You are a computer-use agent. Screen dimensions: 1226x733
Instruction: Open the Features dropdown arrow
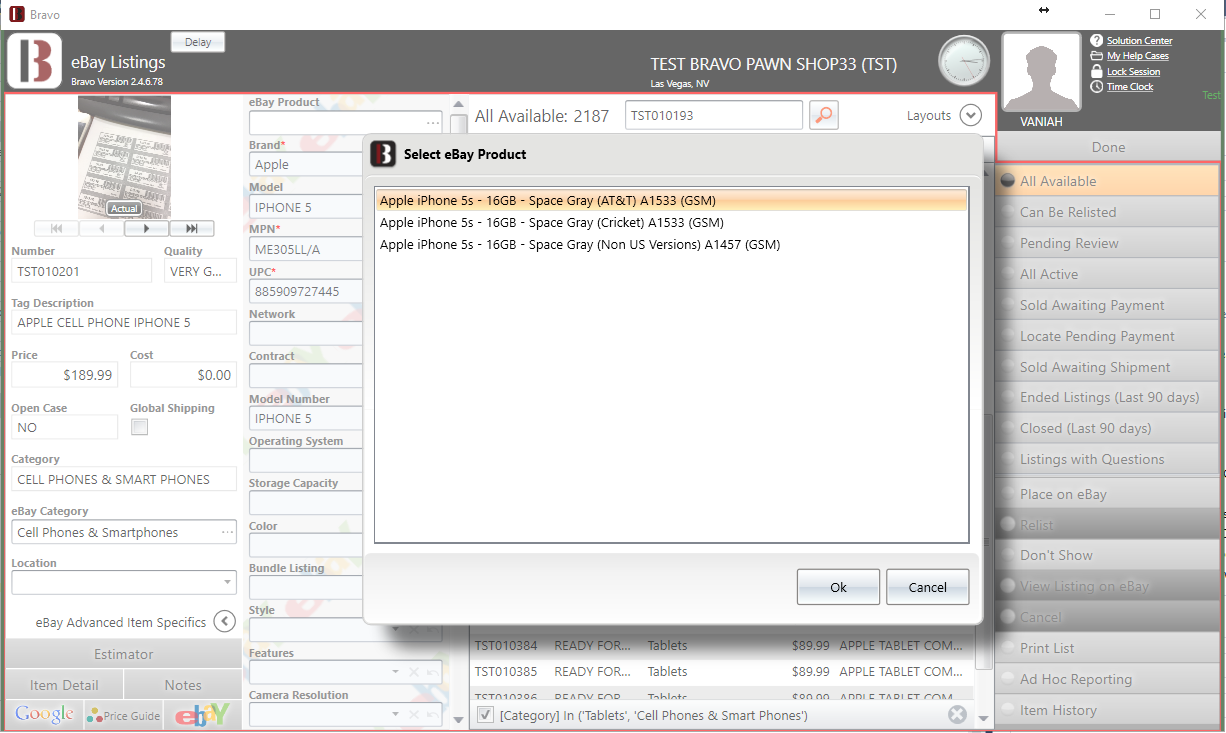(396, 672)
